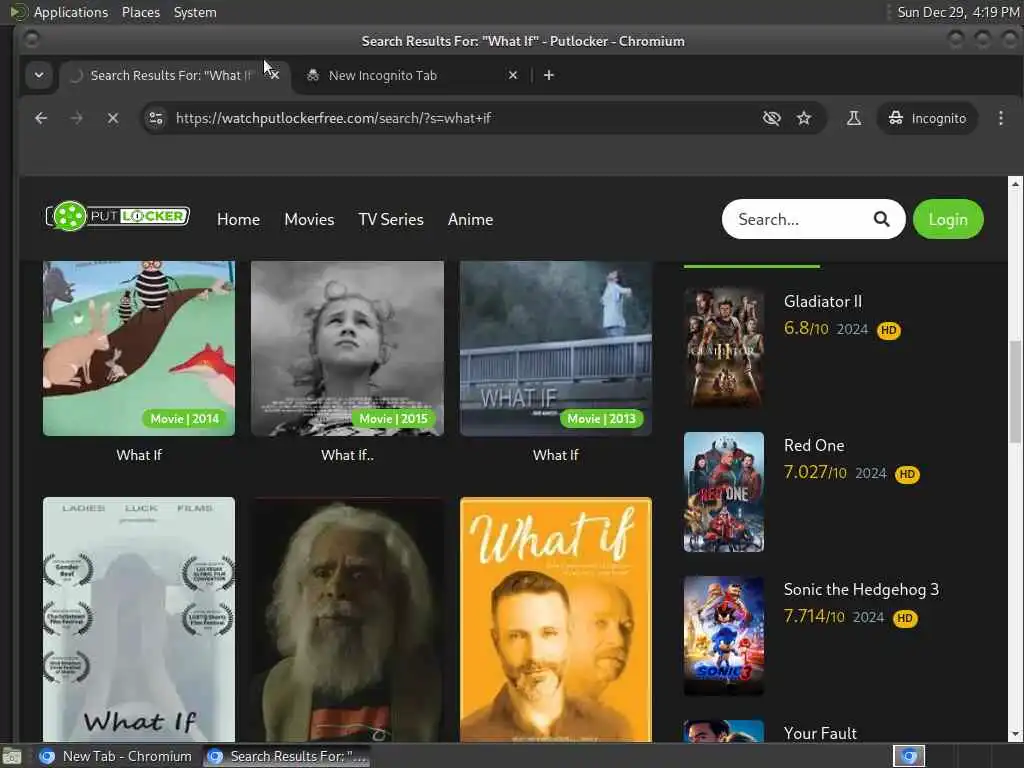
Task: Click the Putlocker logo
Action: coord(118,216)
